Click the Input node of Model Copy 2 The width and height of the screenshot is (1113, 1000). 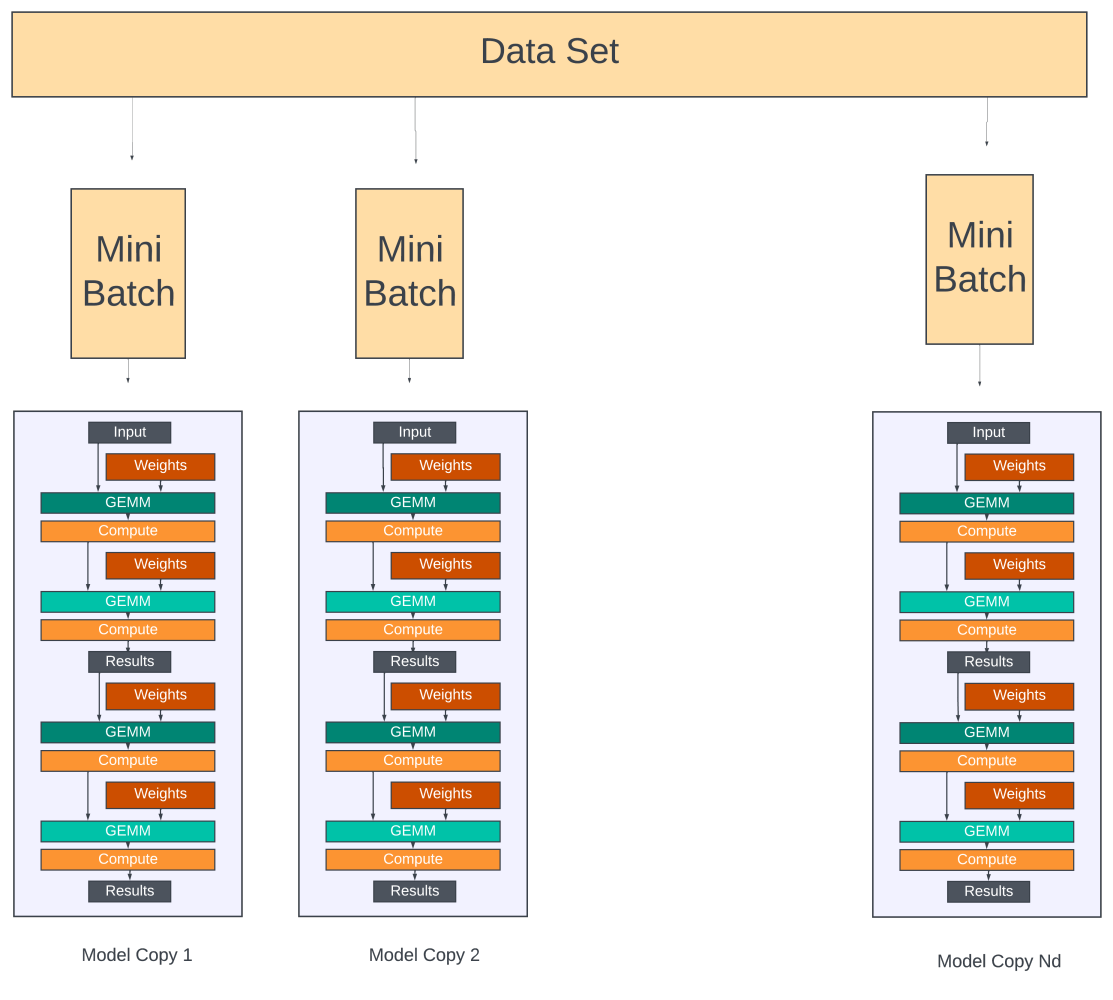[x=414, y=432]
